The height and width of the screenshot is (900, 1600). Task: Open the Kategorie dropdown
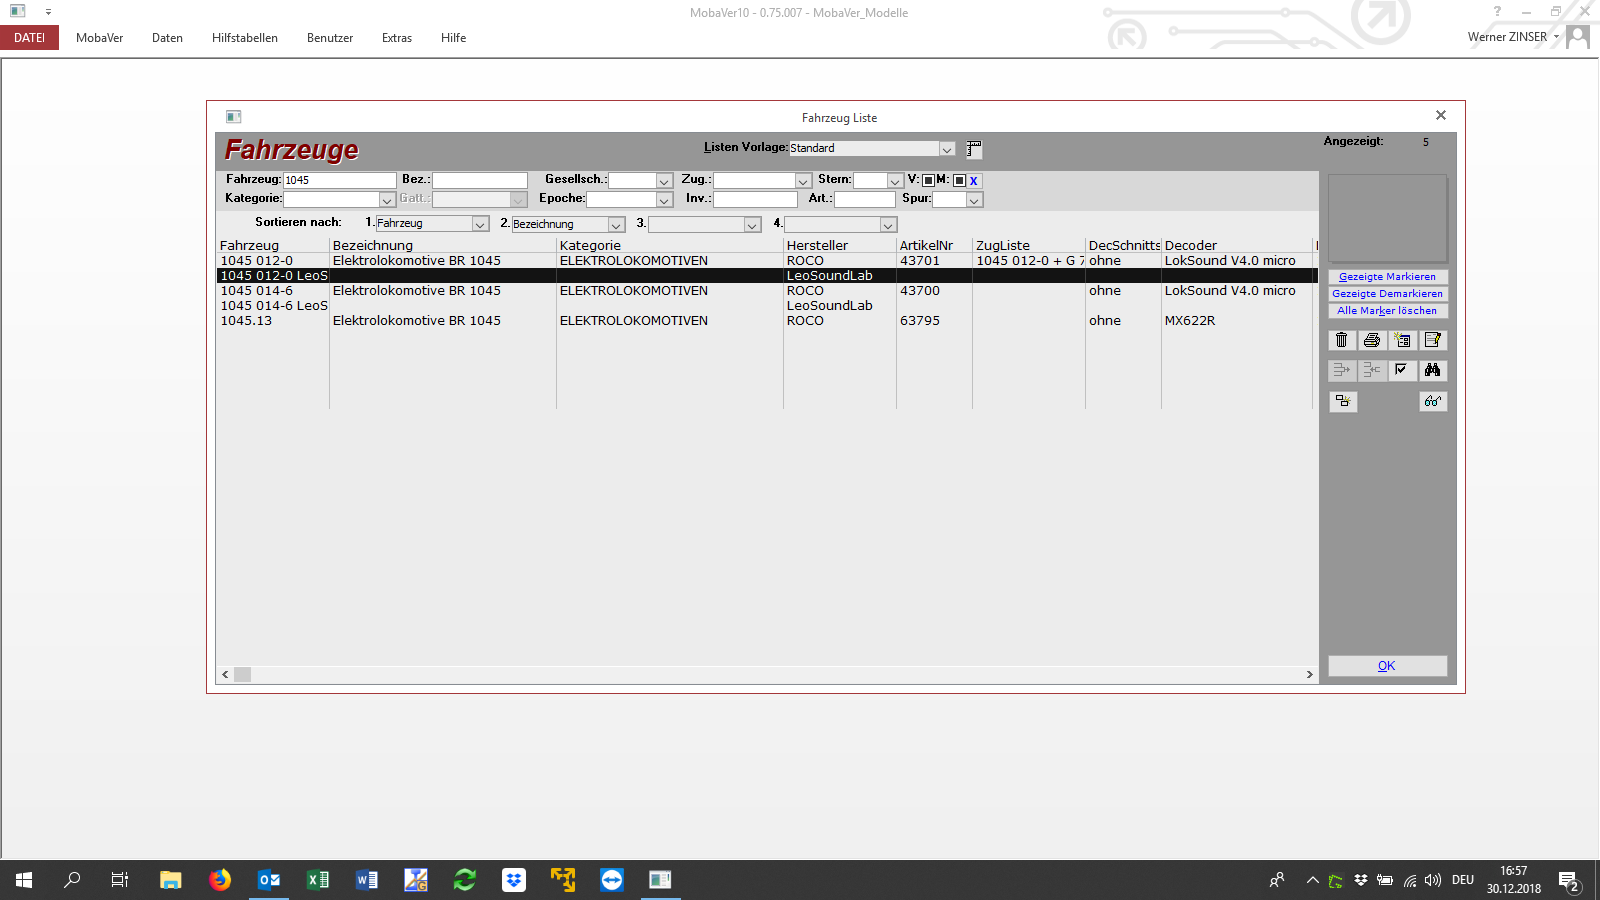coord(387,200)
